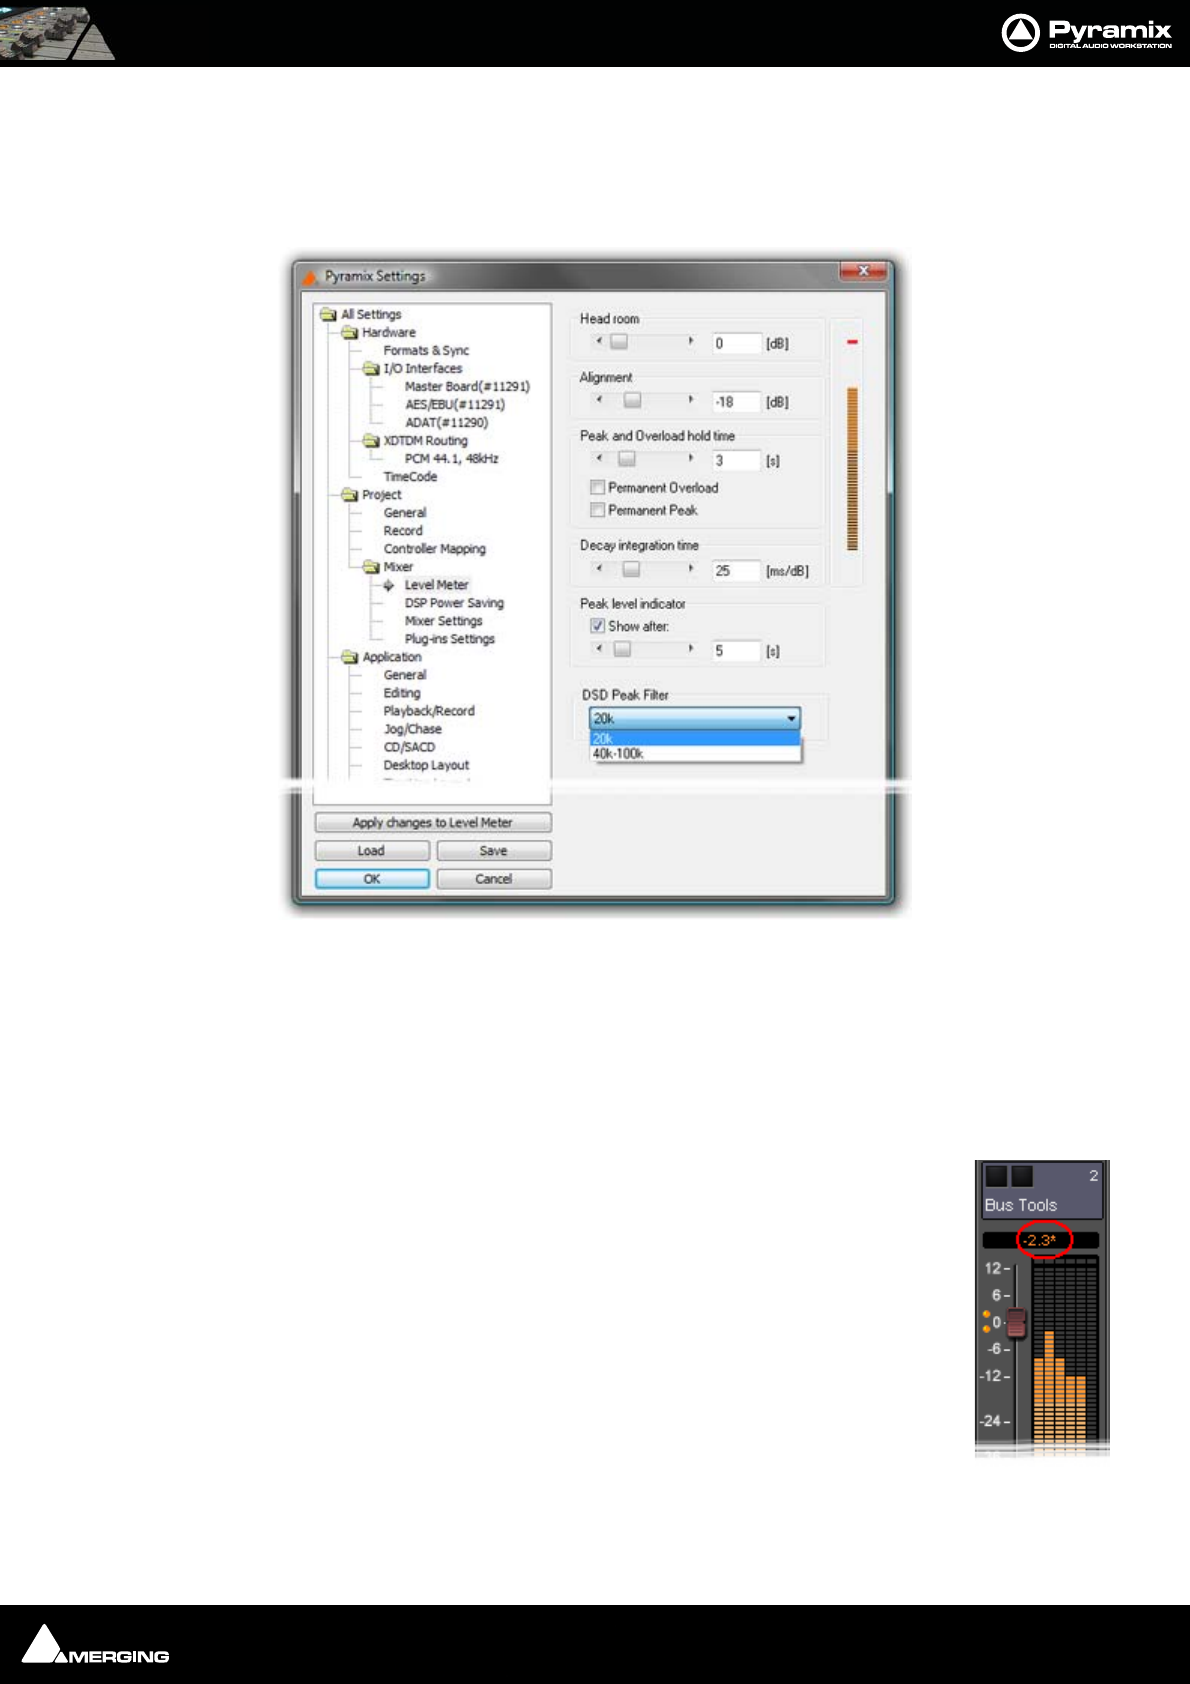Open DSD Peak Filter dropdown
The width and height of the screenshot is (1190, 1684).
pos(694,718)
